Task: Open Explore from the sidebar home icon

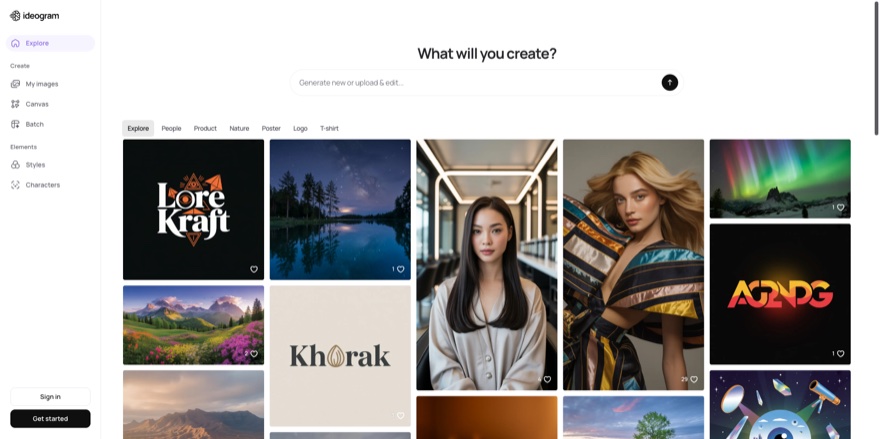Action: pos(15,43)
